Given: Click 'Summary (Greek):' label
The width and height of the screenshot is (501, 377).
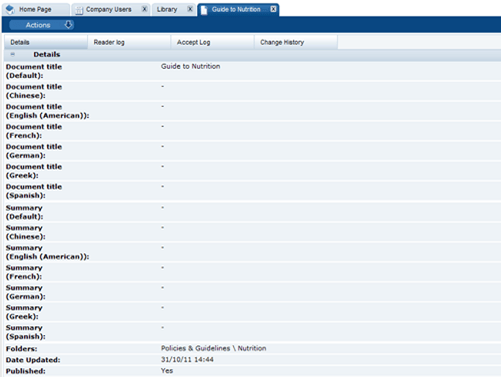Looking at the screenshot, I should [x=24, y=312].
